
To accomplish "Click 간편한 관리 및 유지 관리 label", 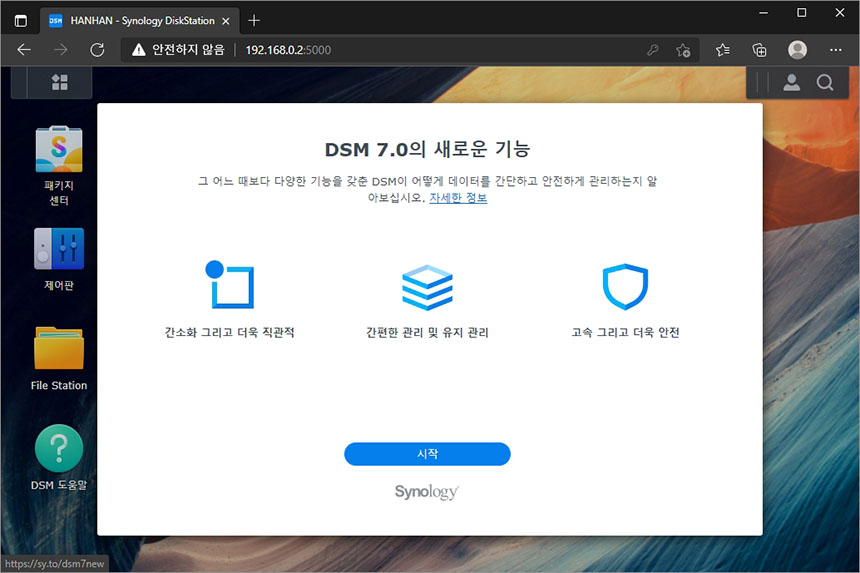I will pyautogui.click(x=427, y=332).
